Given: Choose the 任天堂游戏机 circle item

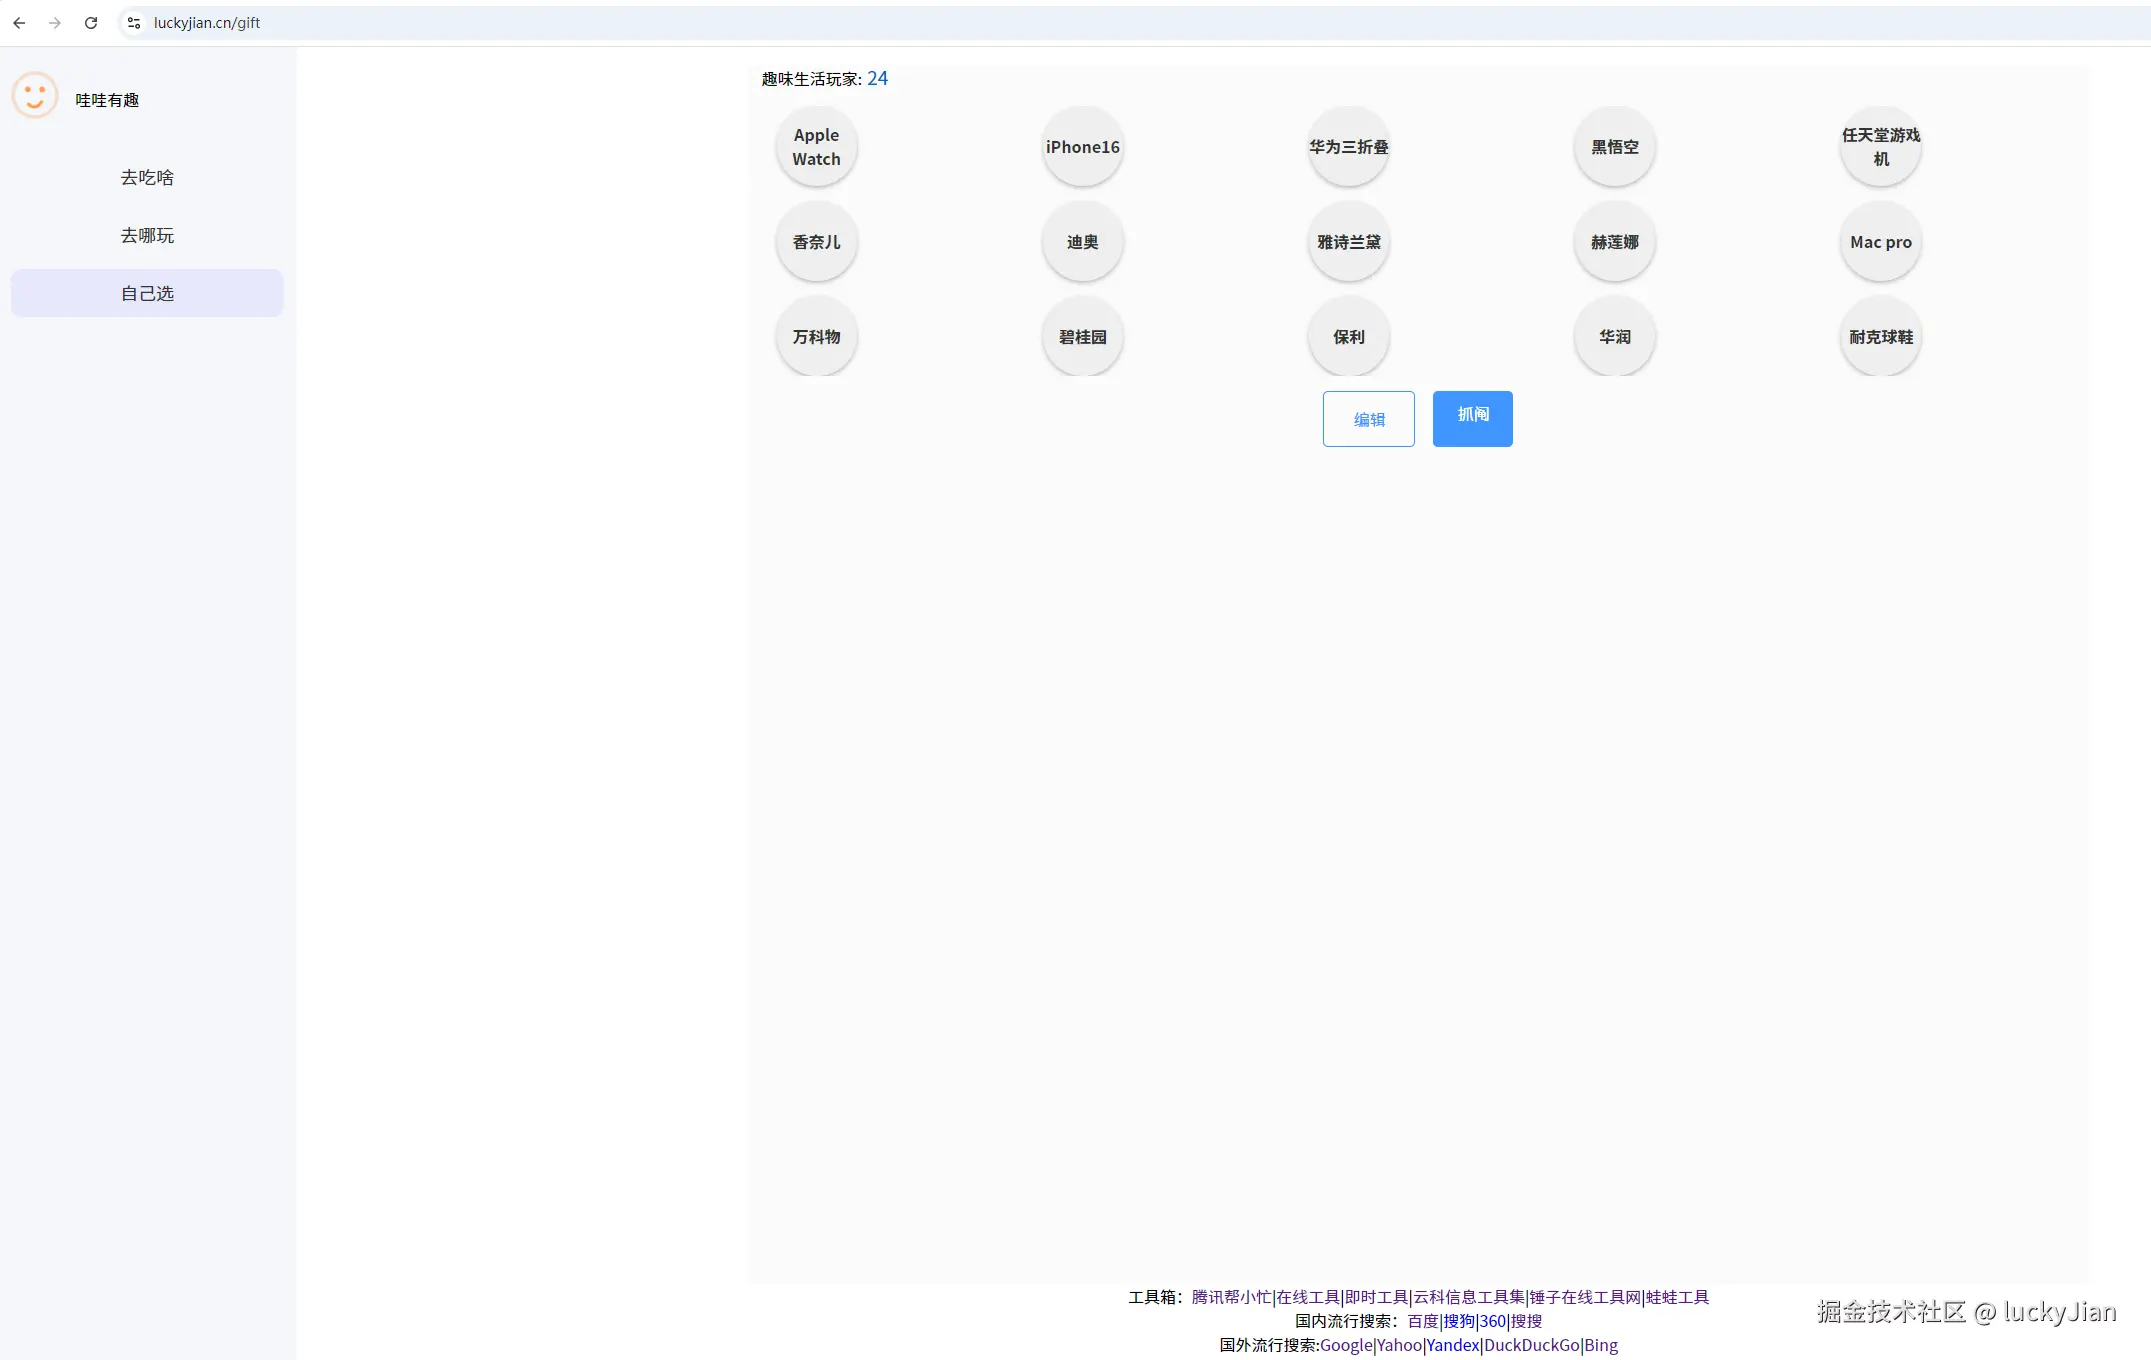Looking at the screenshot, I should (x=1880, y=147).
